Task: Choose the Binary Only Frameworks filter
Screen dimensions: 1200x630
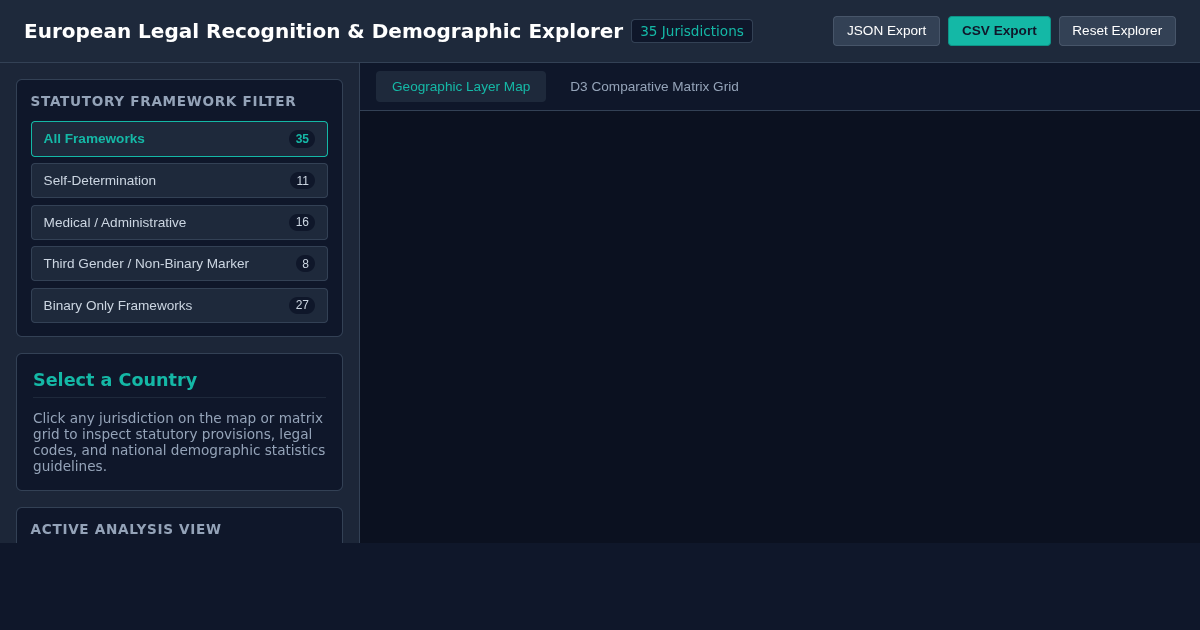Action: pyautogui.click(x=179, y=305)
